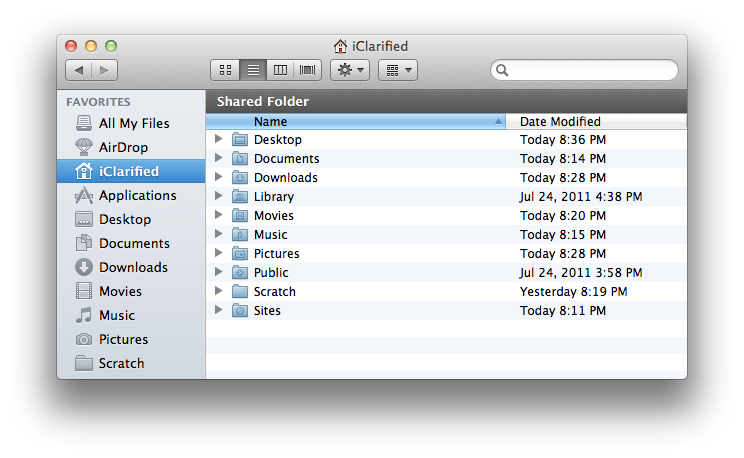
Task: Open Applications from the sidebar
Action: coord(137,195)
